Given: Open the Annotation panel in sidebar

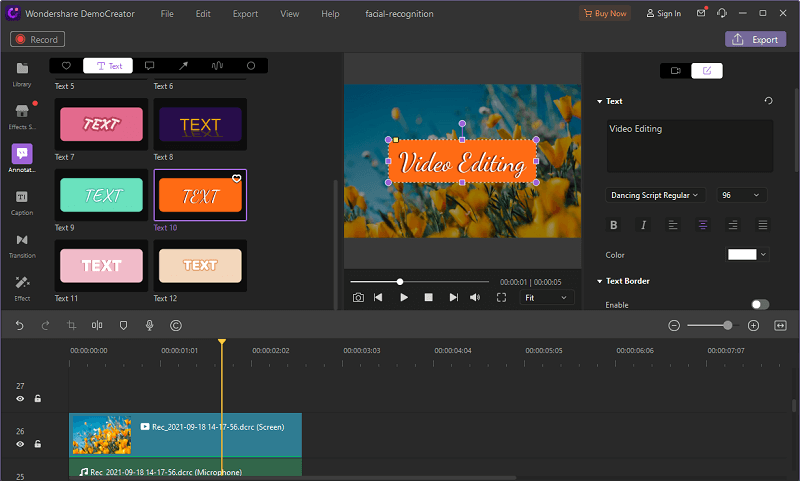Looking at the screenshot, I should click(22, 155).
